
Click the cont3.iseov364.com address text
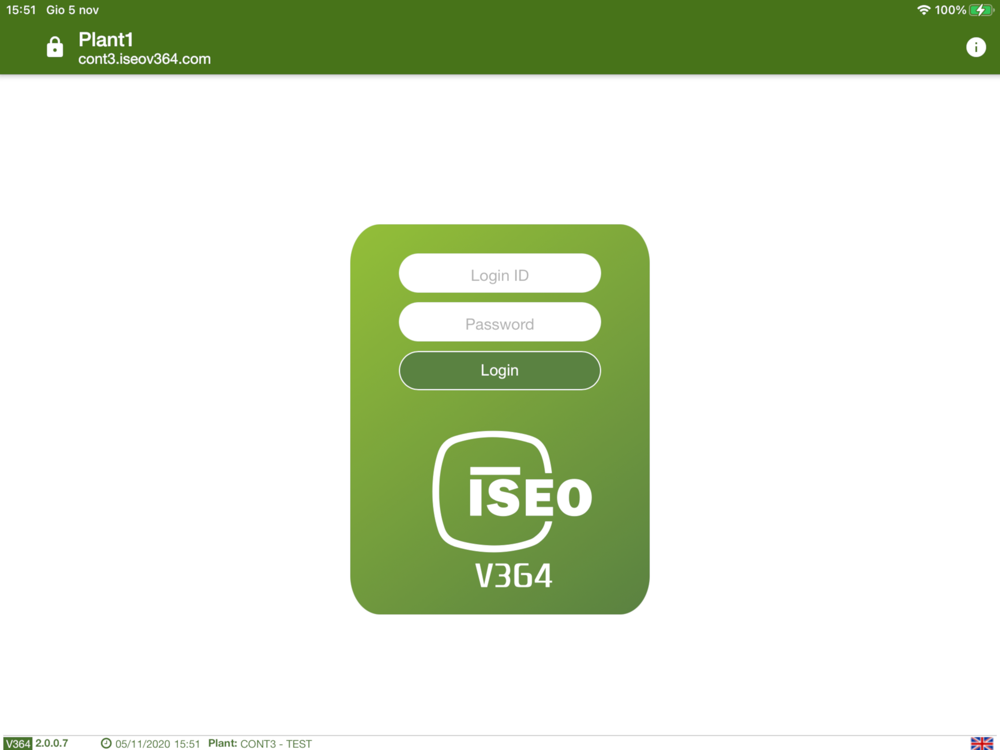[144, 59]
